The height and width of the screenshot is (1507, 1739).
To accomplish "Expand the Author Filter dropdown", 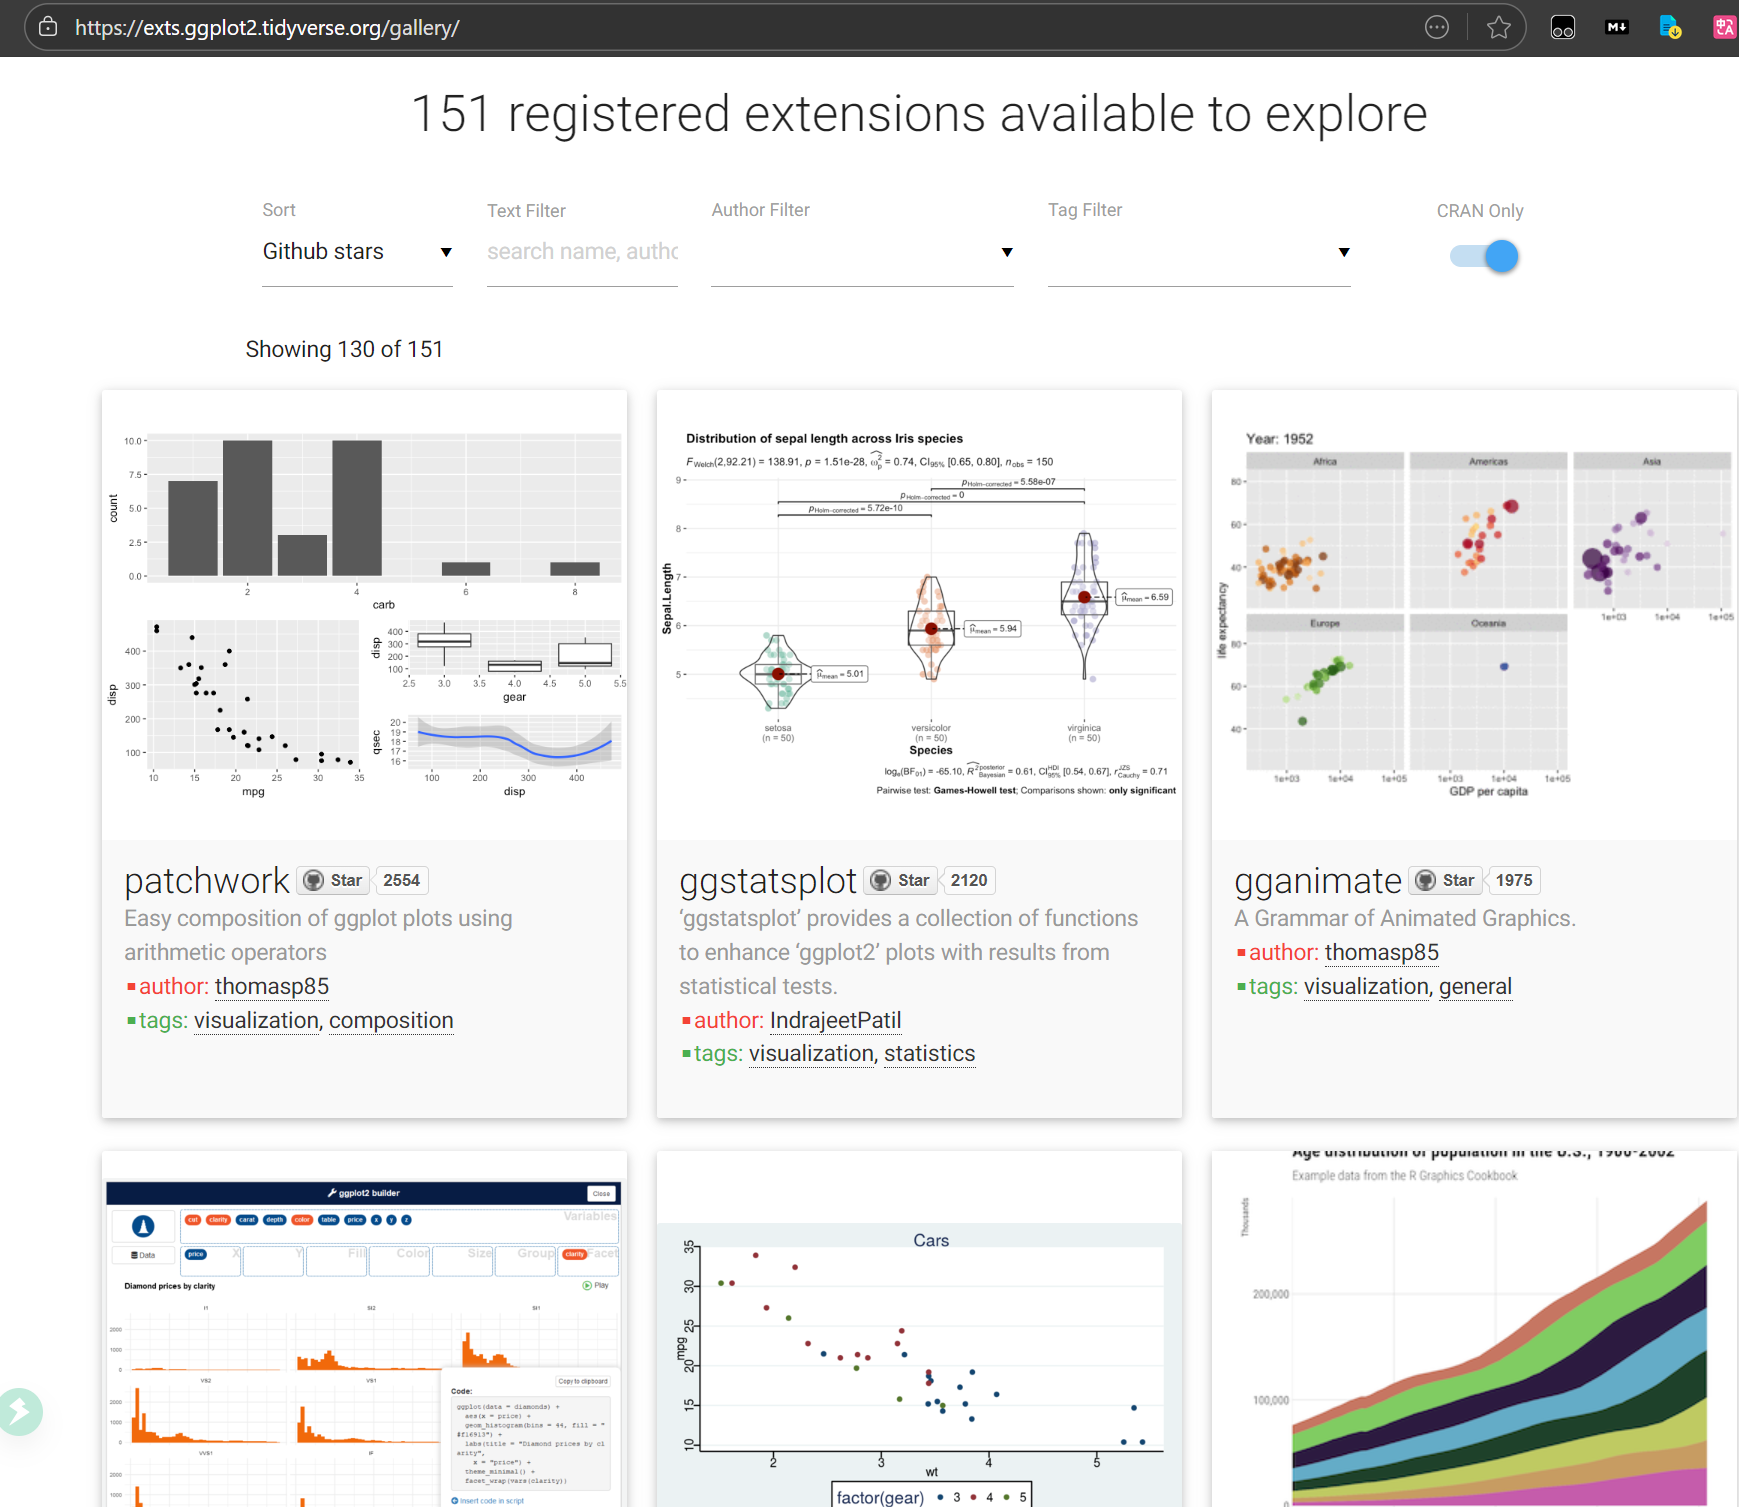I will point(862,252).
